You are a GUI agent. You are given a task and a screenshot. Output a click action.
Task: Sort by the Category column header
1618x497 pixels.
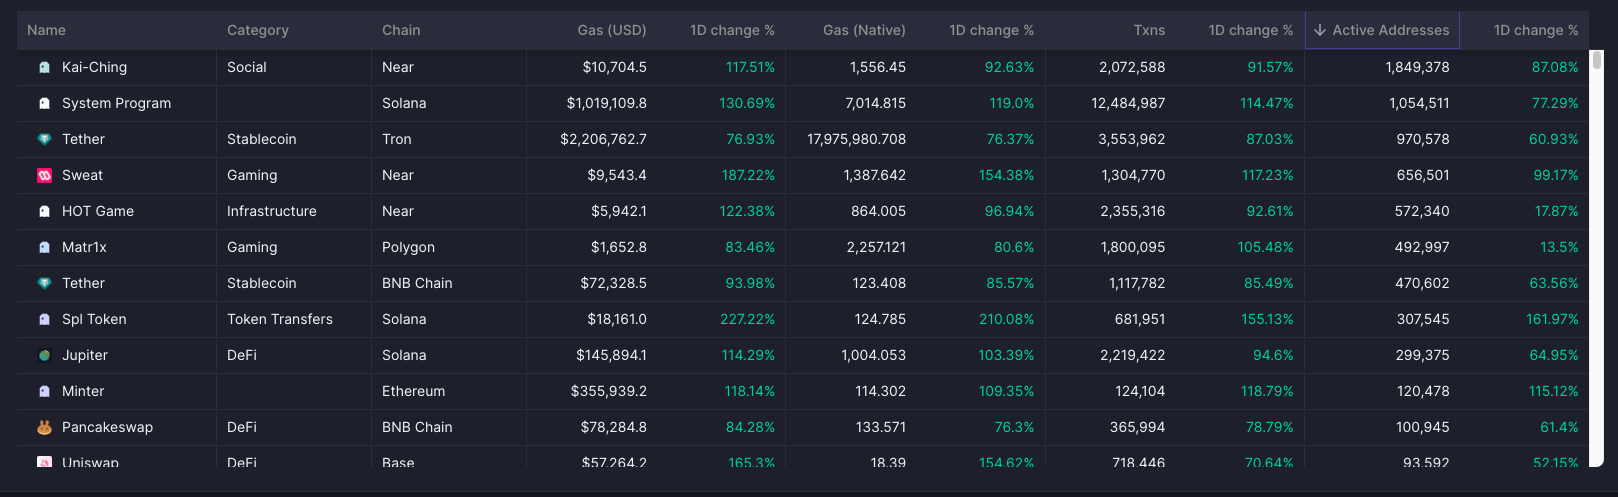tap(258, 30)
